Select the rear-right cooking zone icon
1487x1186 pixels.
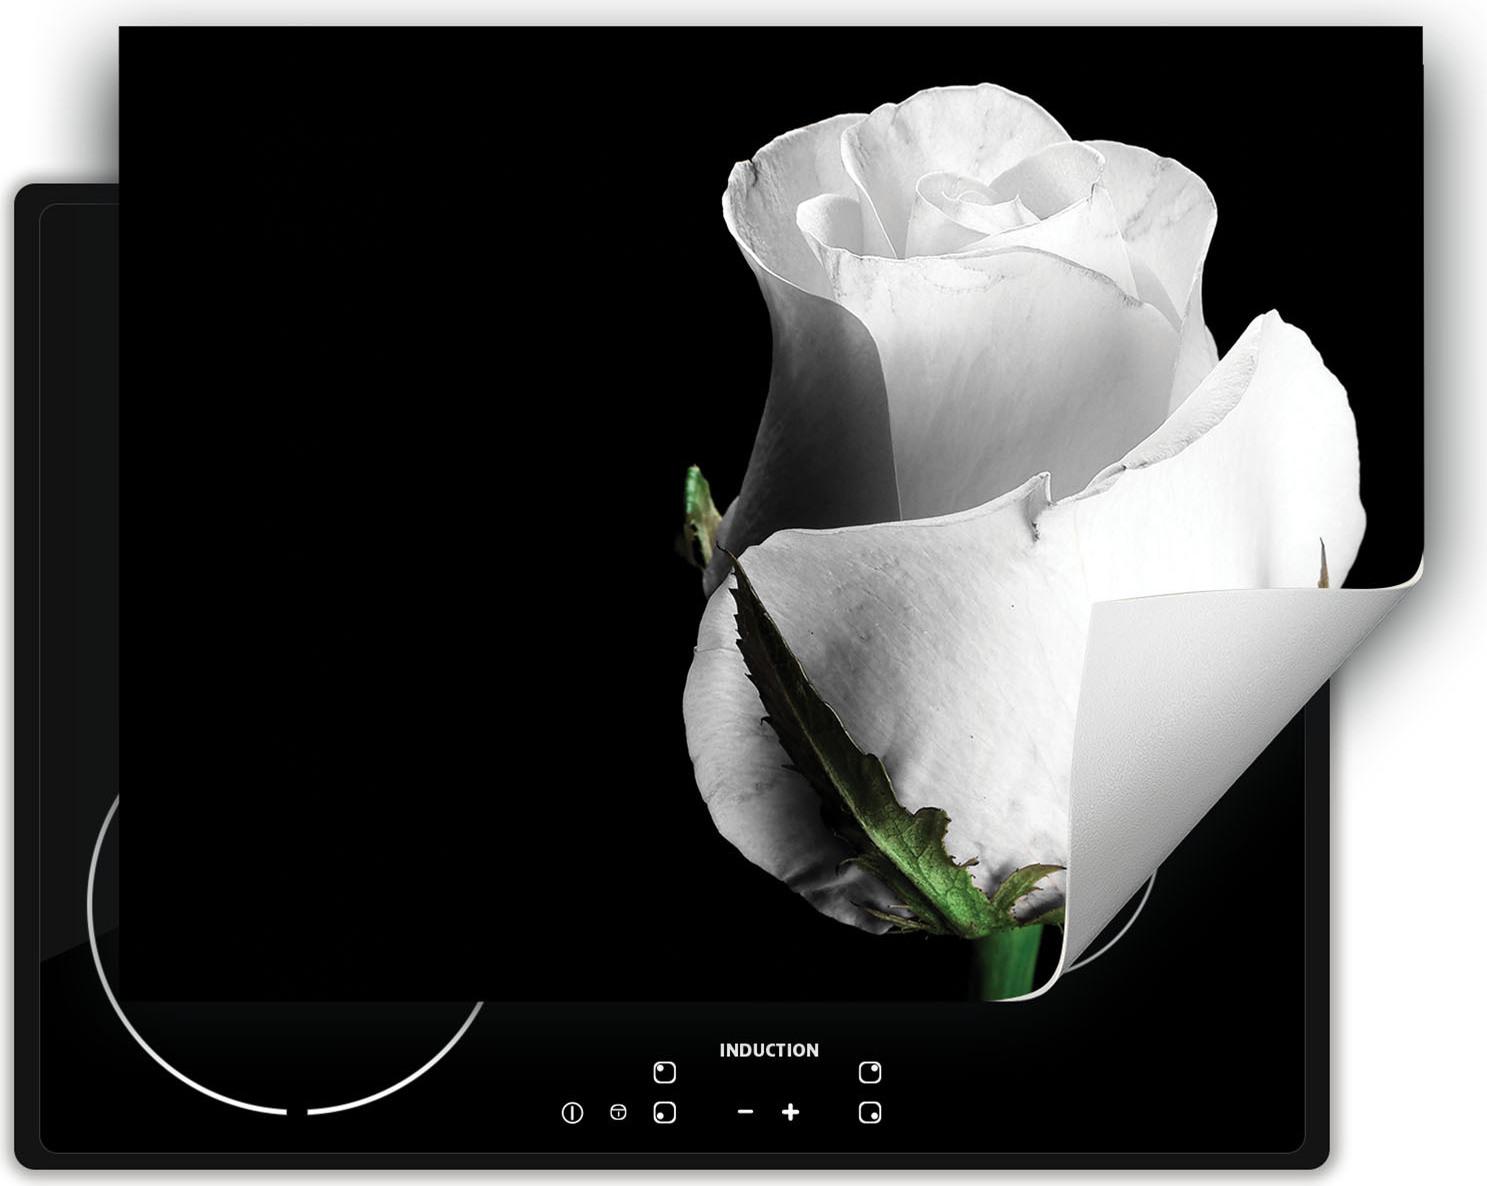870,1073
